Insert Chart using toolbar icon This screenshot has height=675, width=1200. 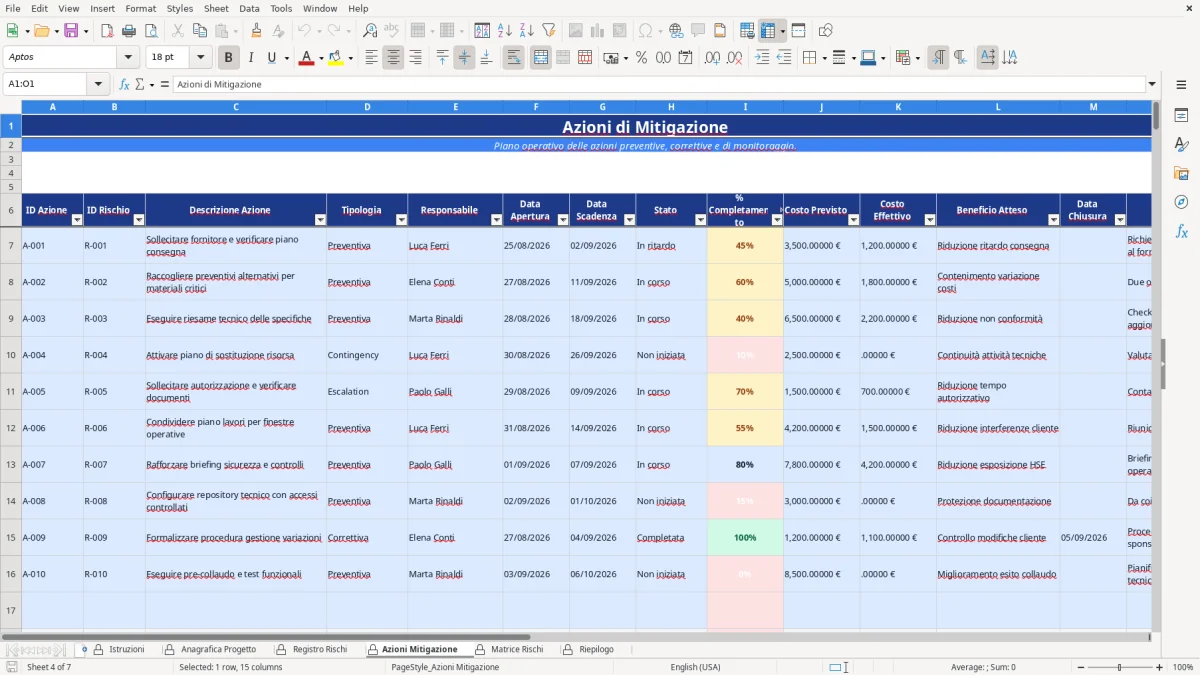pyautogui.click(x=598, y=31)
